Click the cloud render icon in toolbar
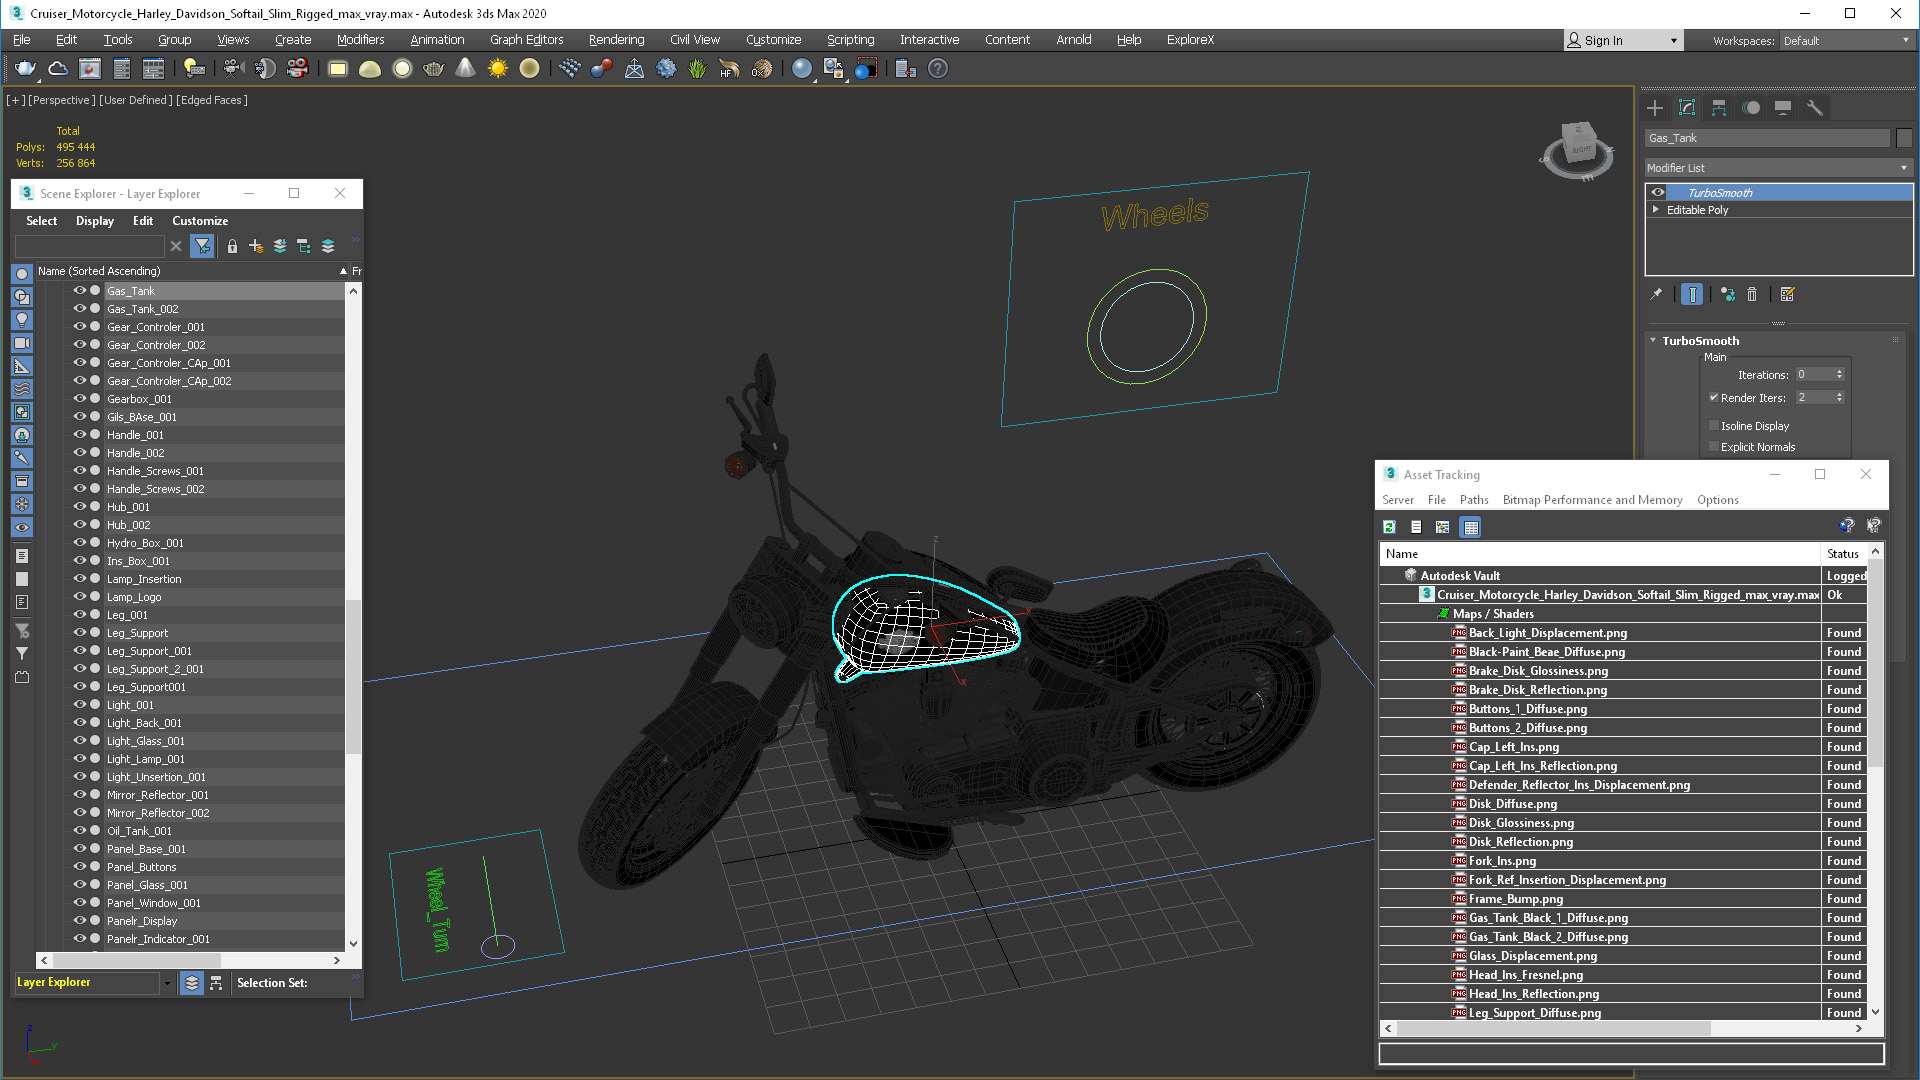The width and height of the screenshot is (1920, 1080). (x=58, y=68)
